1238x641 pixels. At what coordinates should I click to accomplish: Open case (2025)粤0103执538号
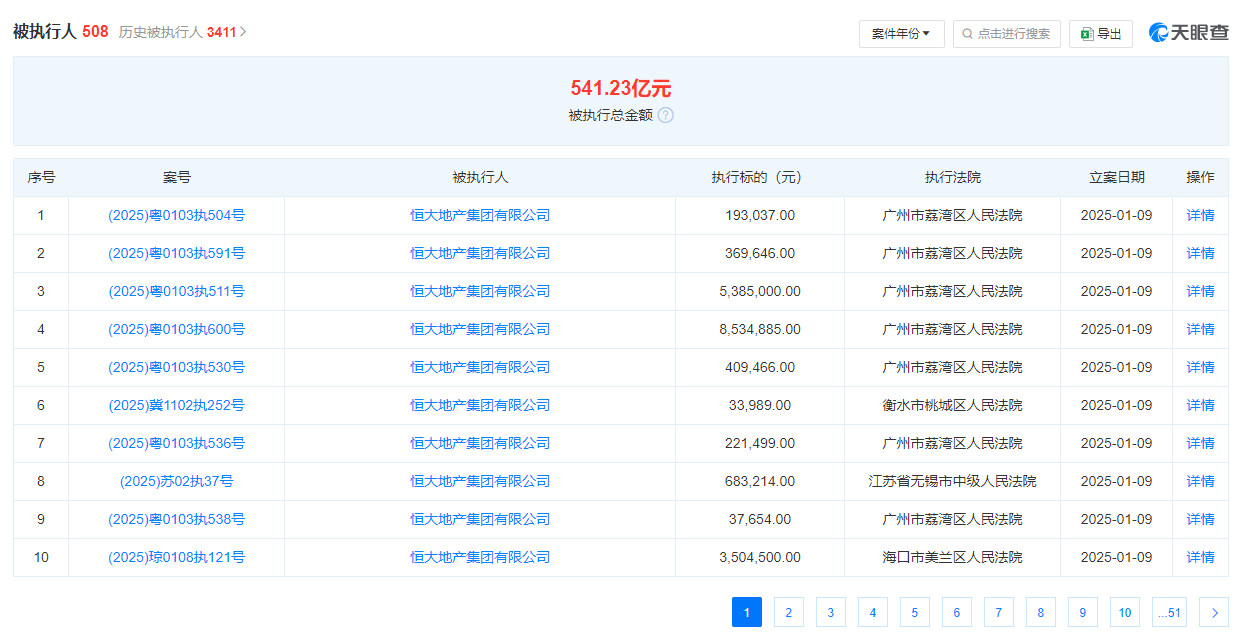[x=177, y=519]
